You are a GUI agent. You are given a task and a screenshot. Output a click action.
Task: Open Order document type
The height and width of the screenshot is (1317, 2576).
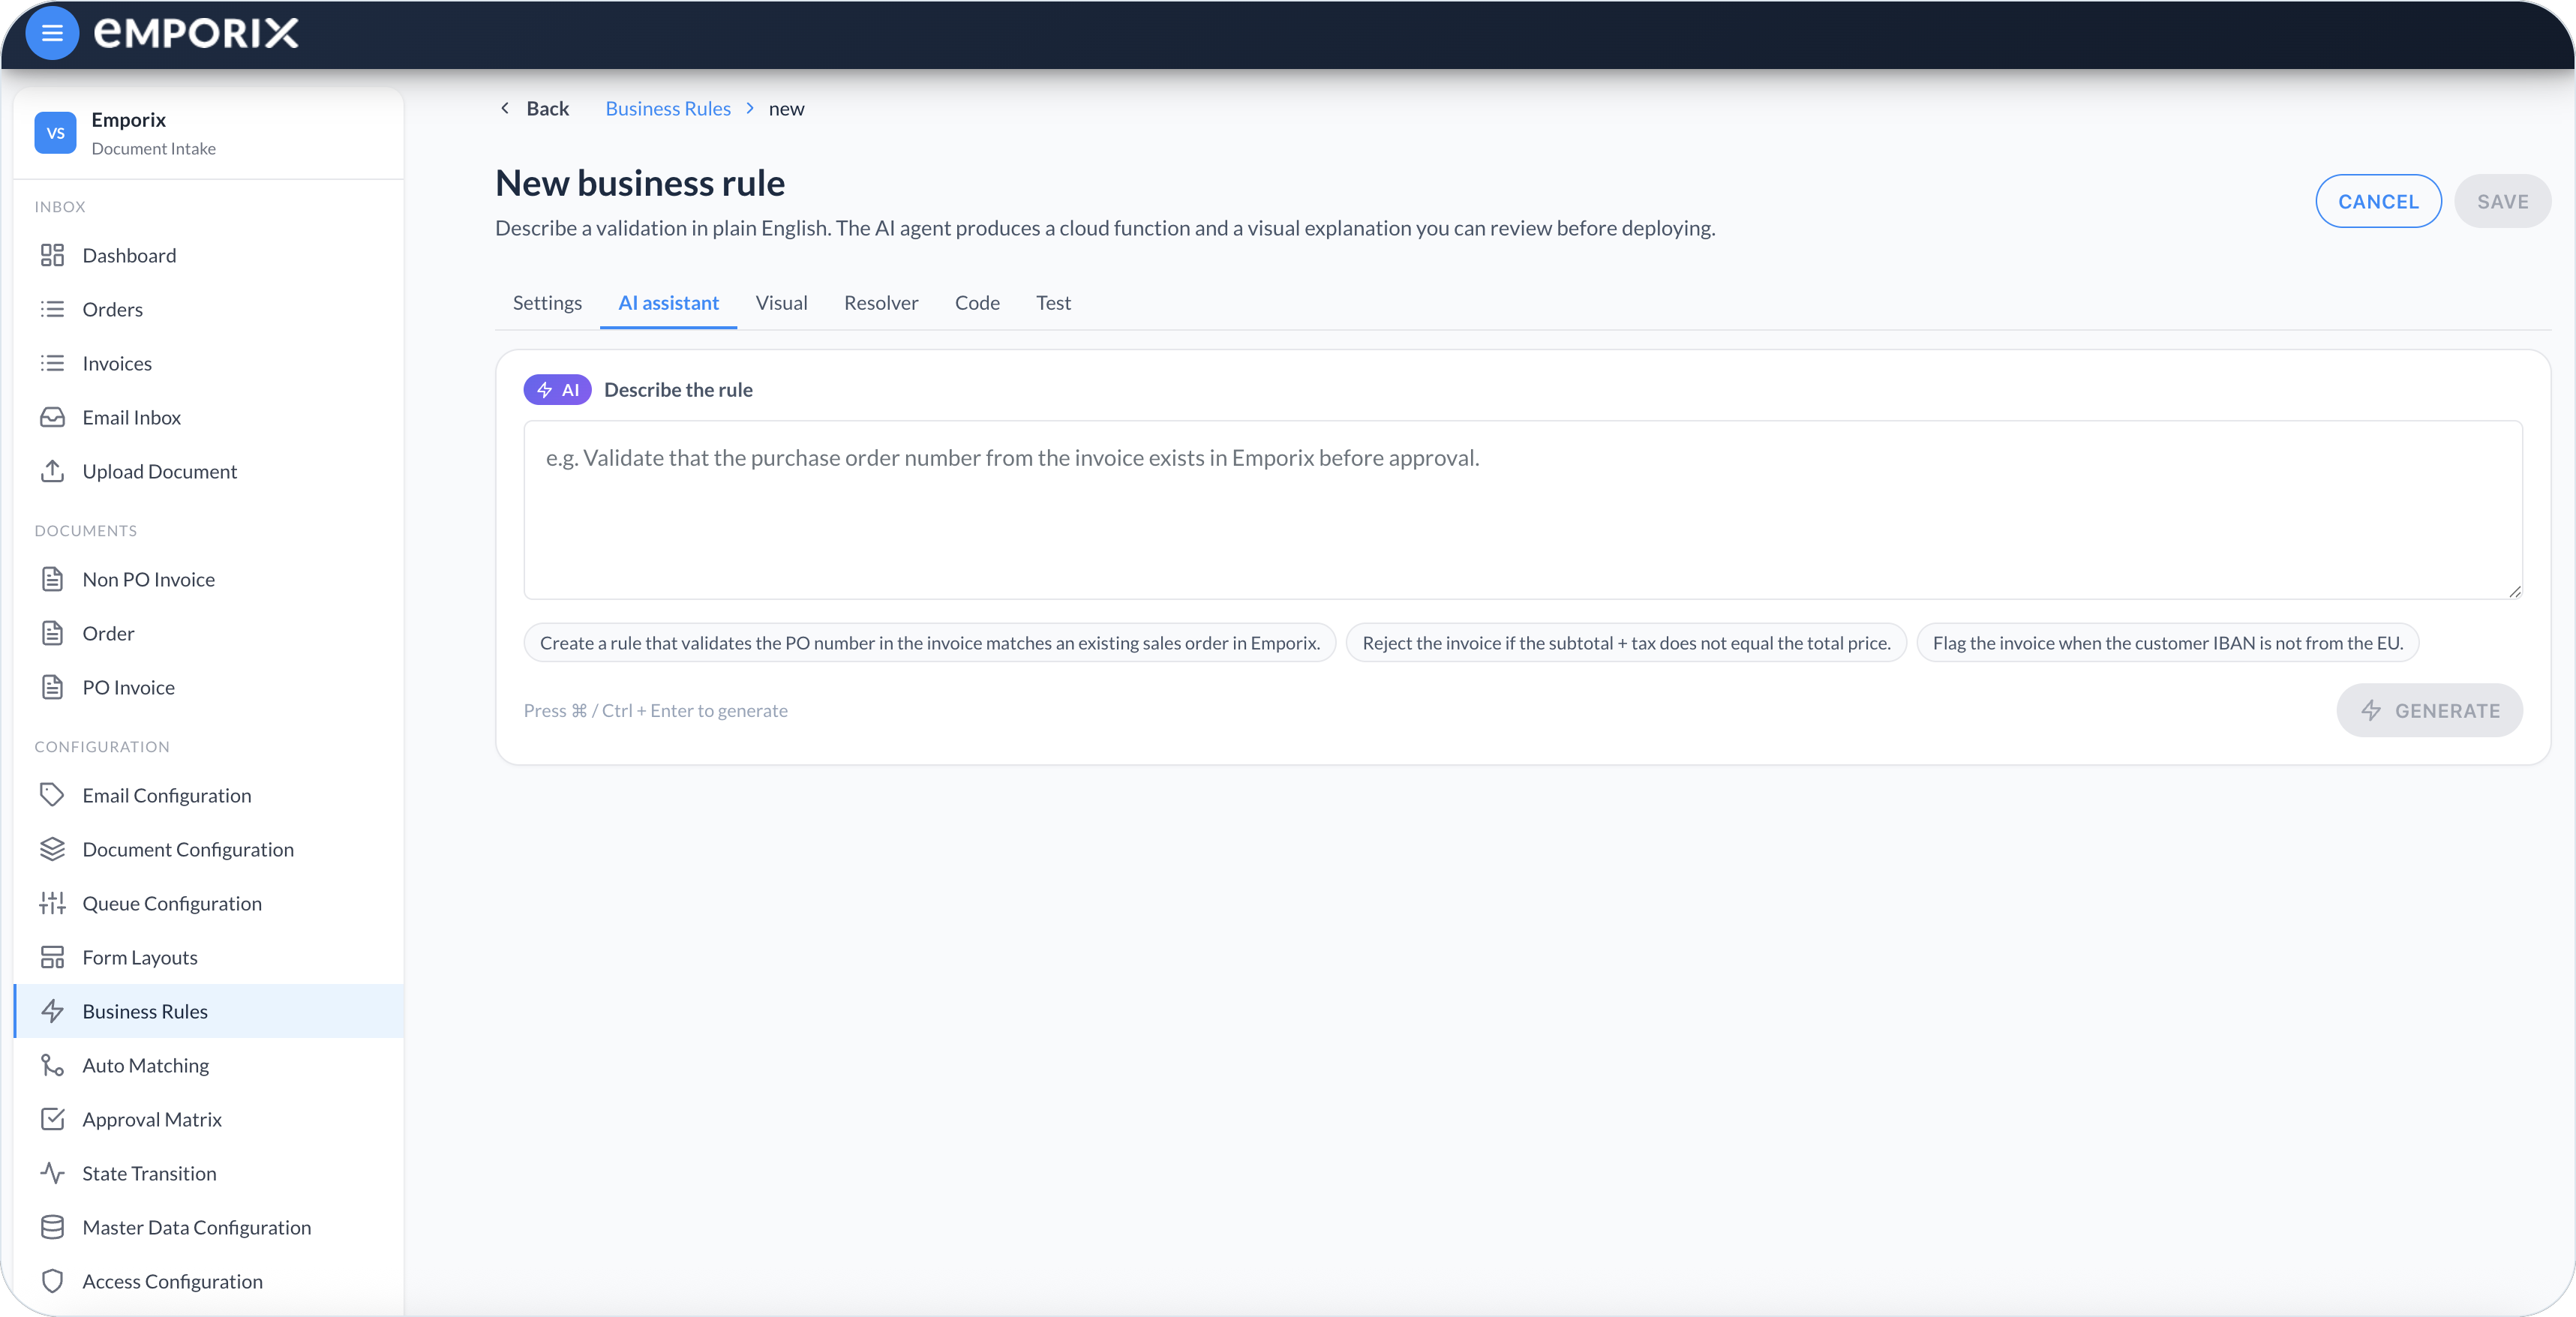(x=208, y=633)
